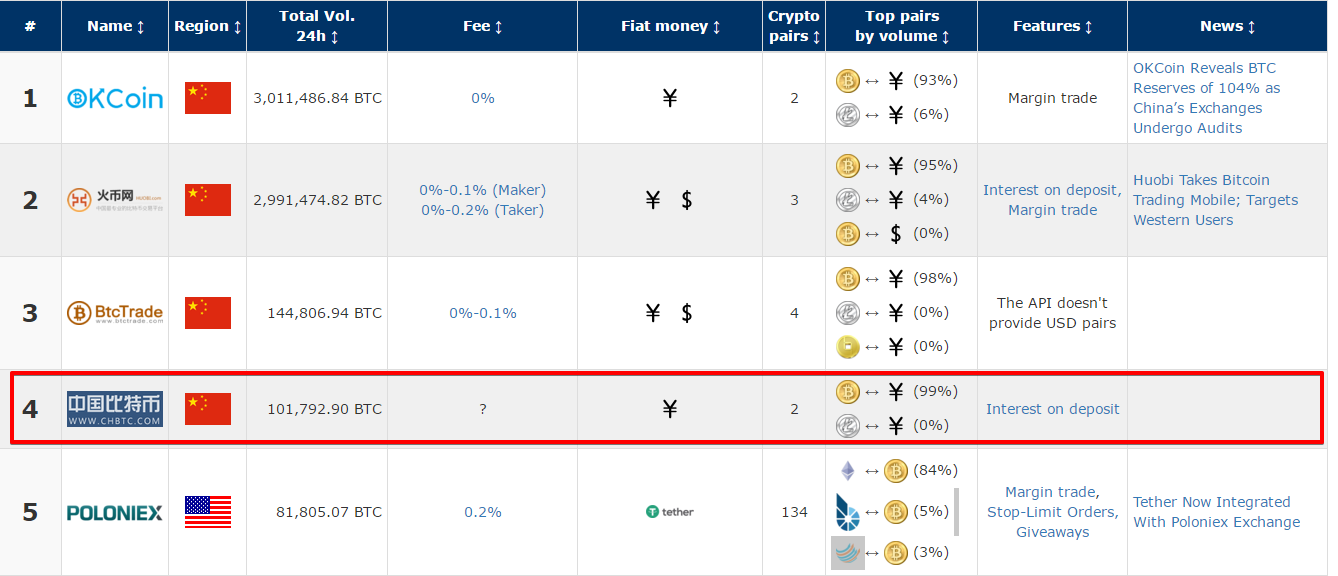
Task: Click the Bitcoin icon in OKCoin's top pairs
Action: (x=847, y=80)
